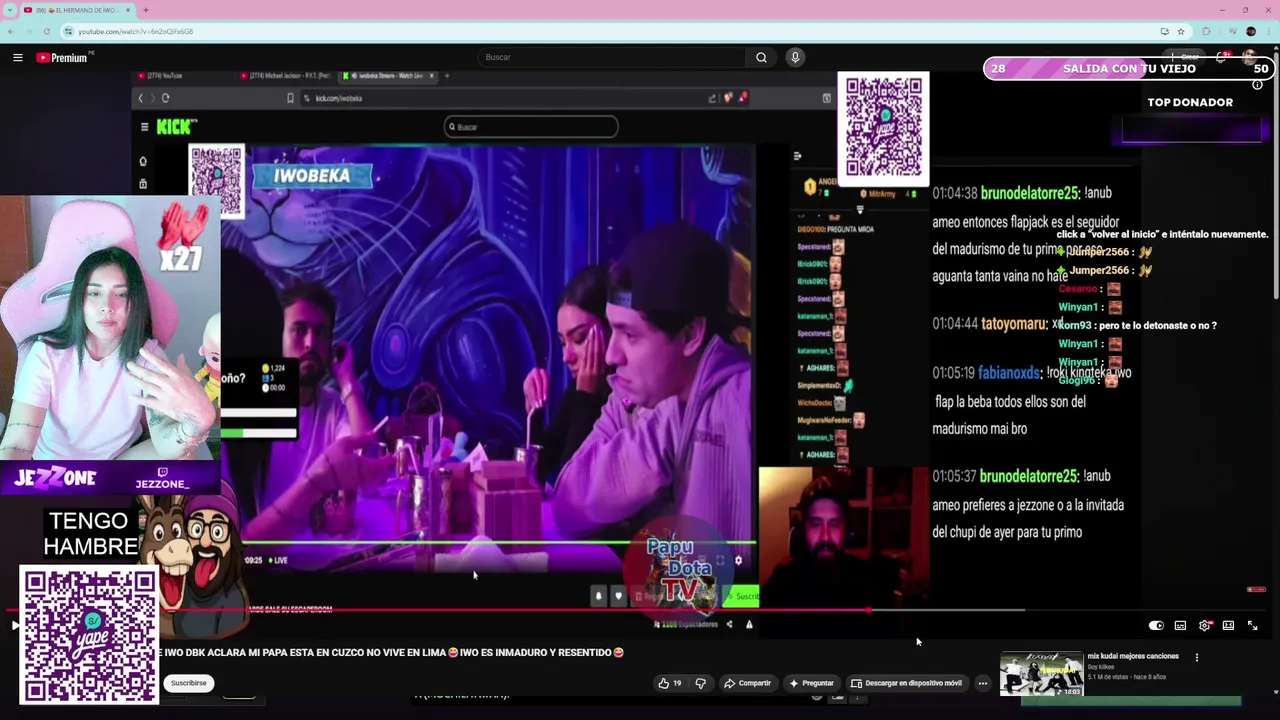Reload the YouTube page
Viewport: 1280px width, 720px height.
pyautogui.click(x=49, y=31)
